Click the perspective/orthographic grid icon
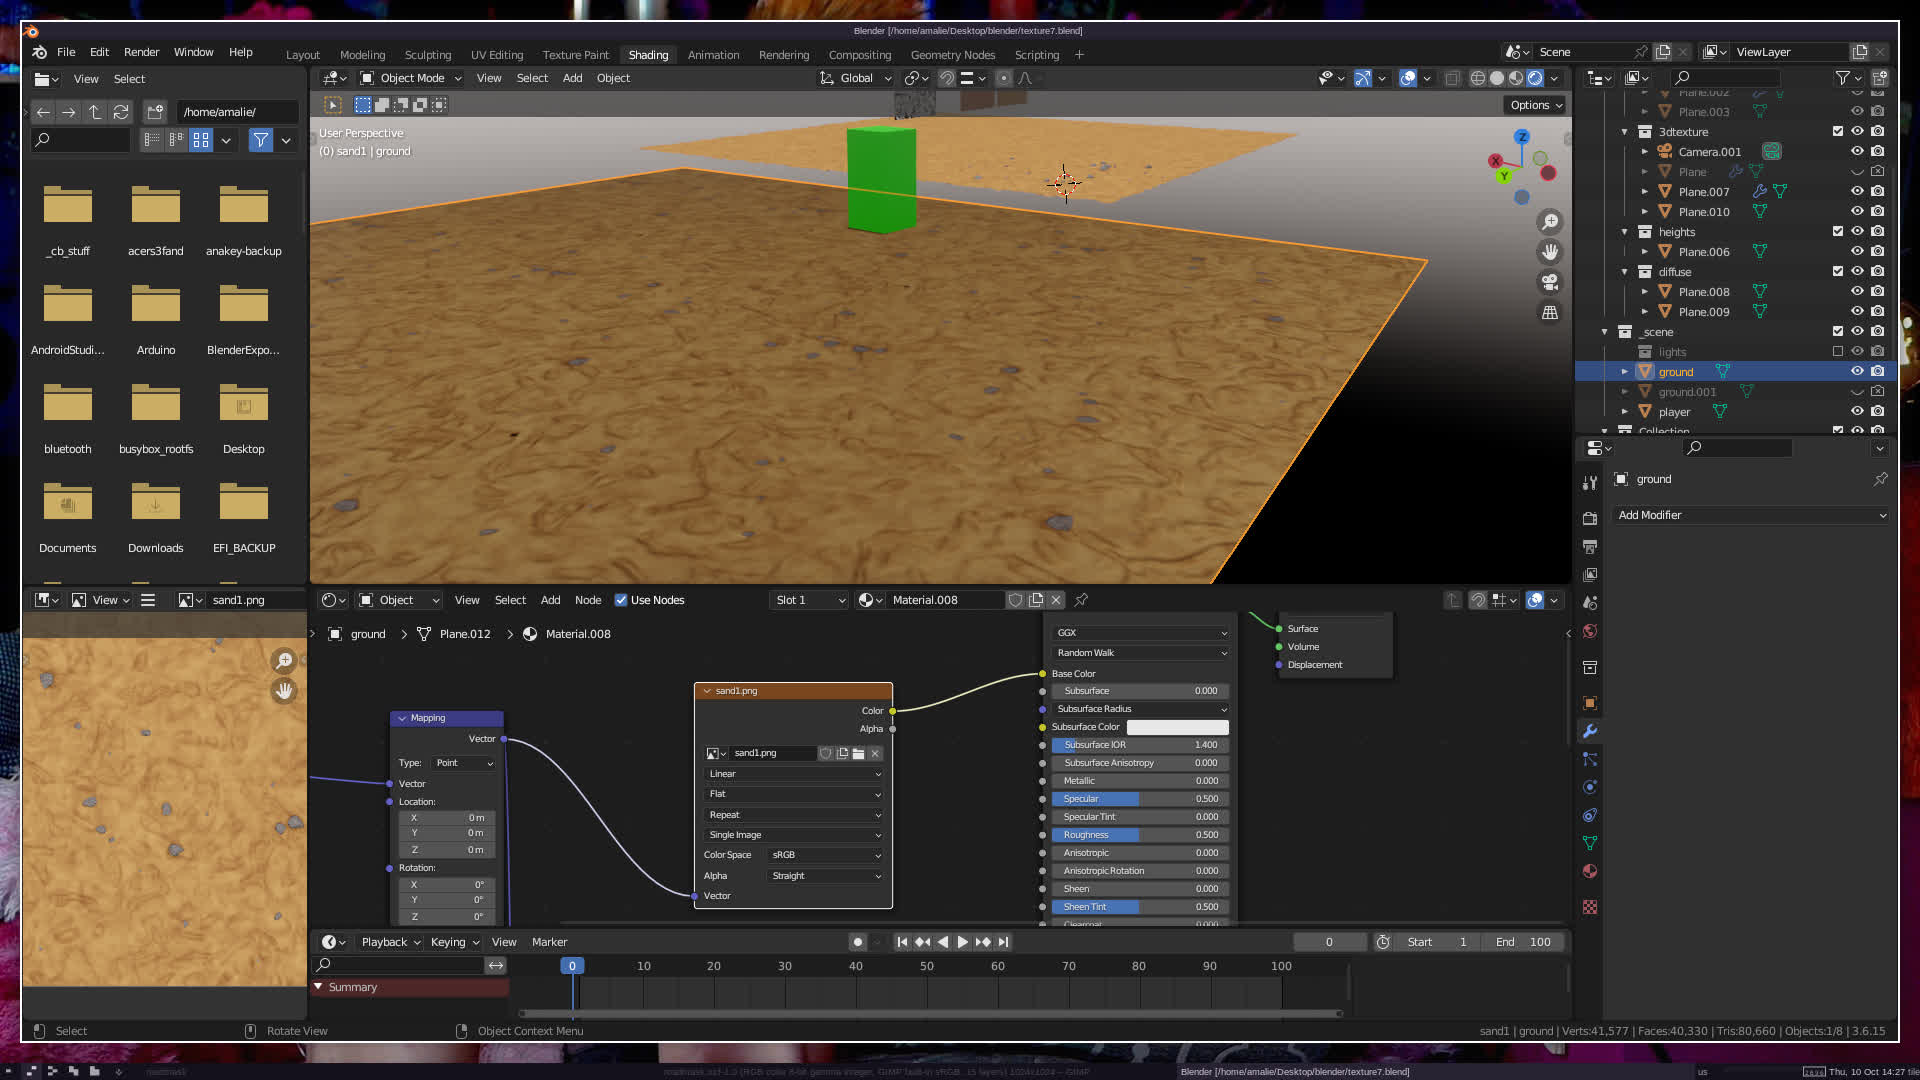 coord(1550,312)
